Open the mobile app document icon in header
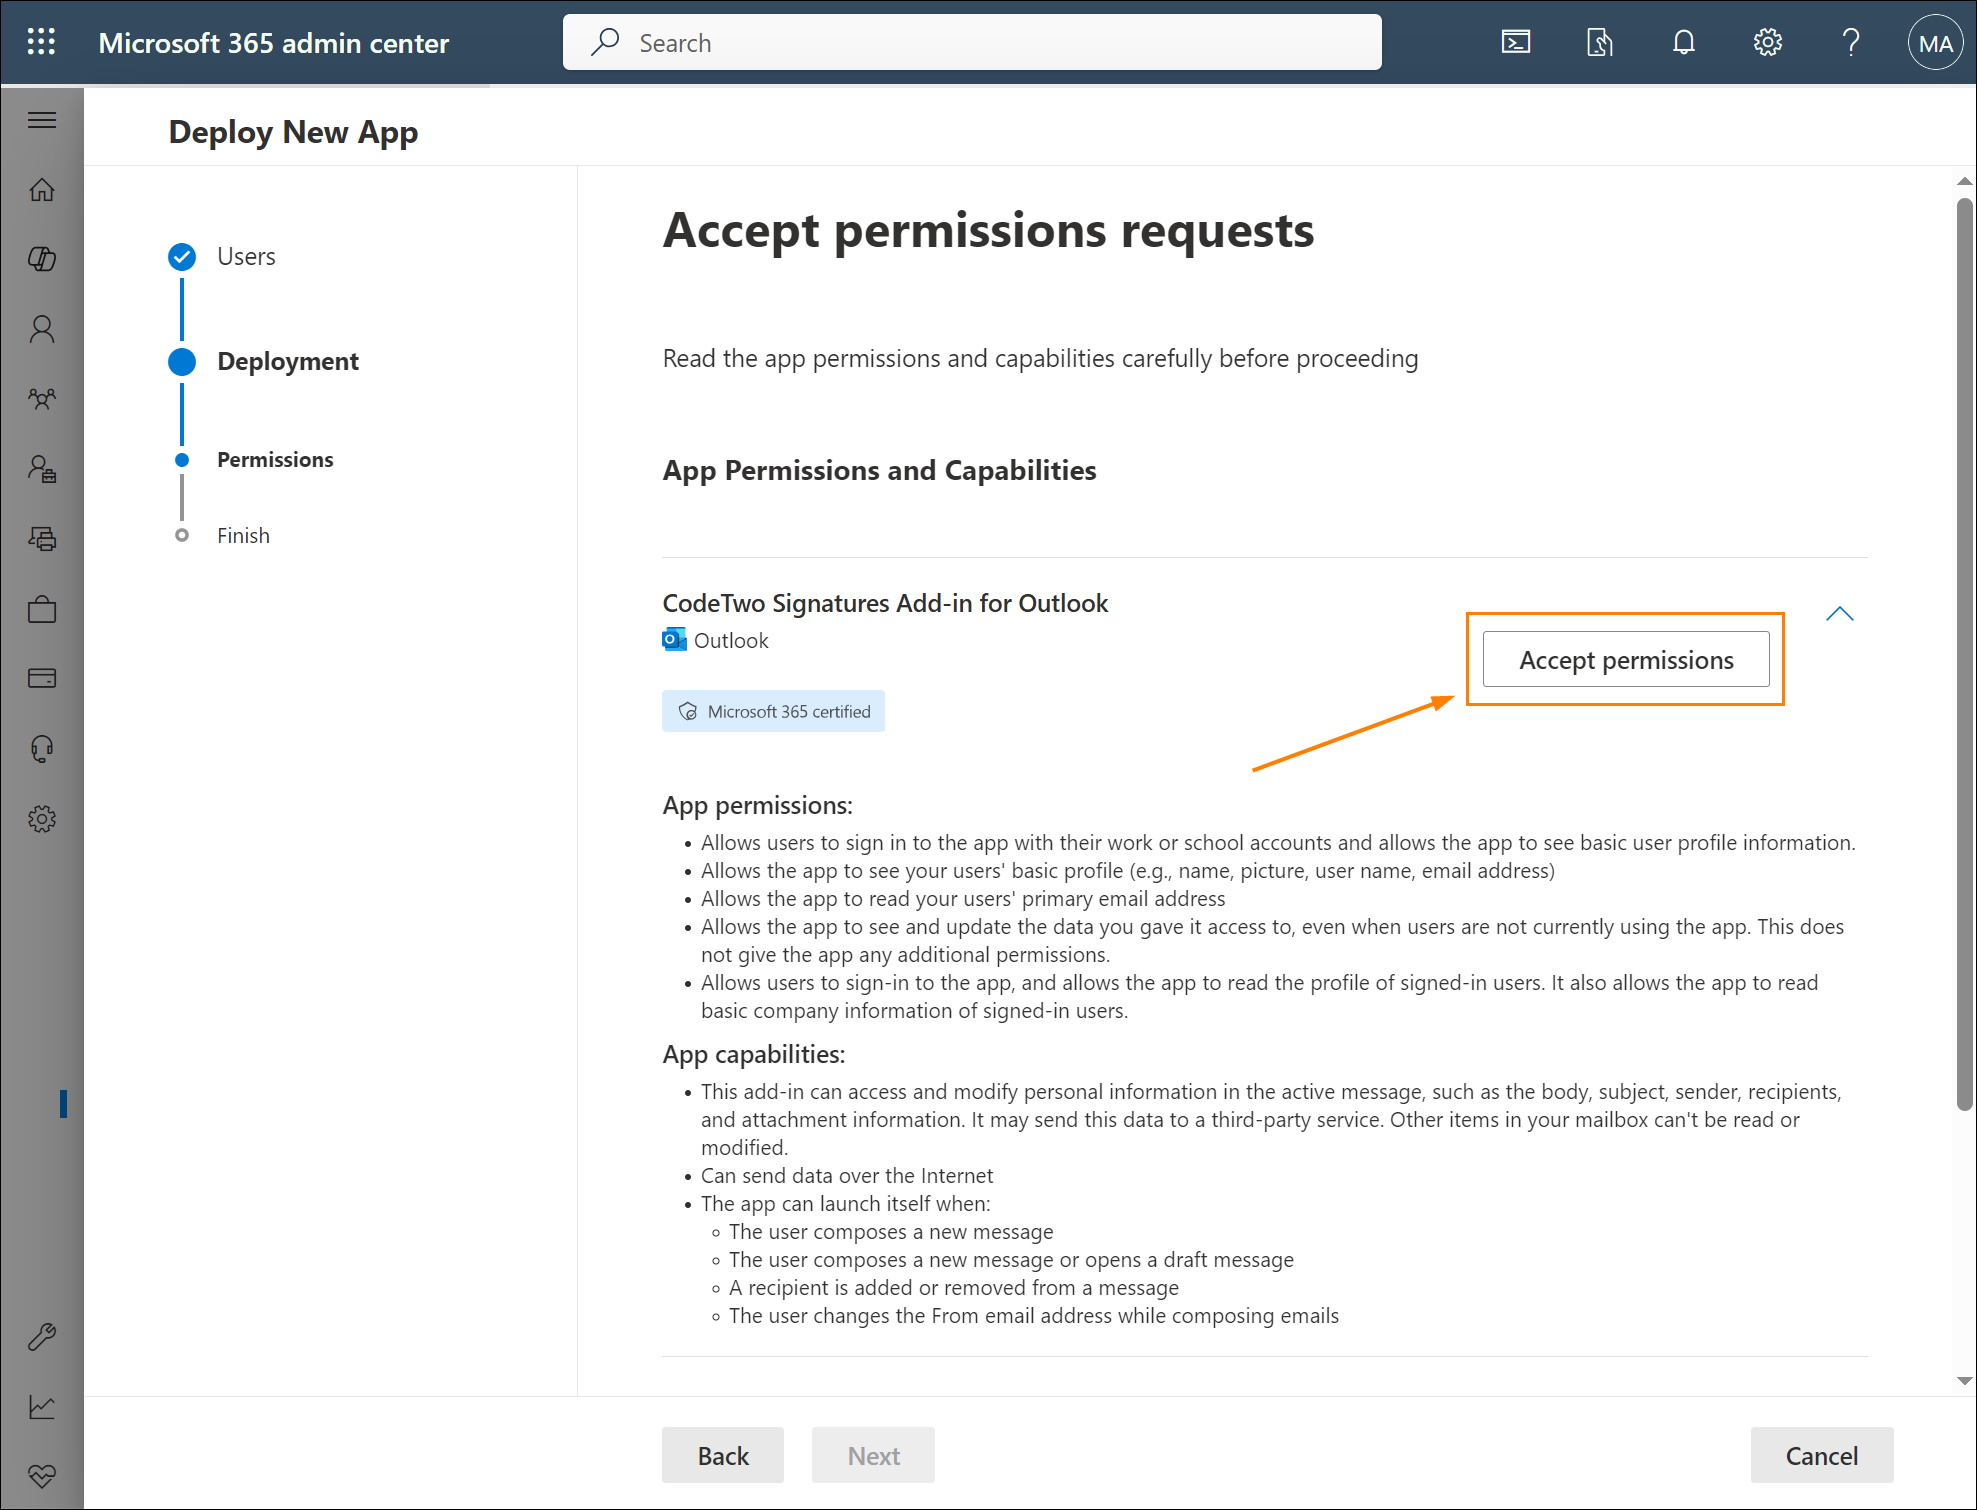1977x1510 pixels. click(x=1600, y=42)
